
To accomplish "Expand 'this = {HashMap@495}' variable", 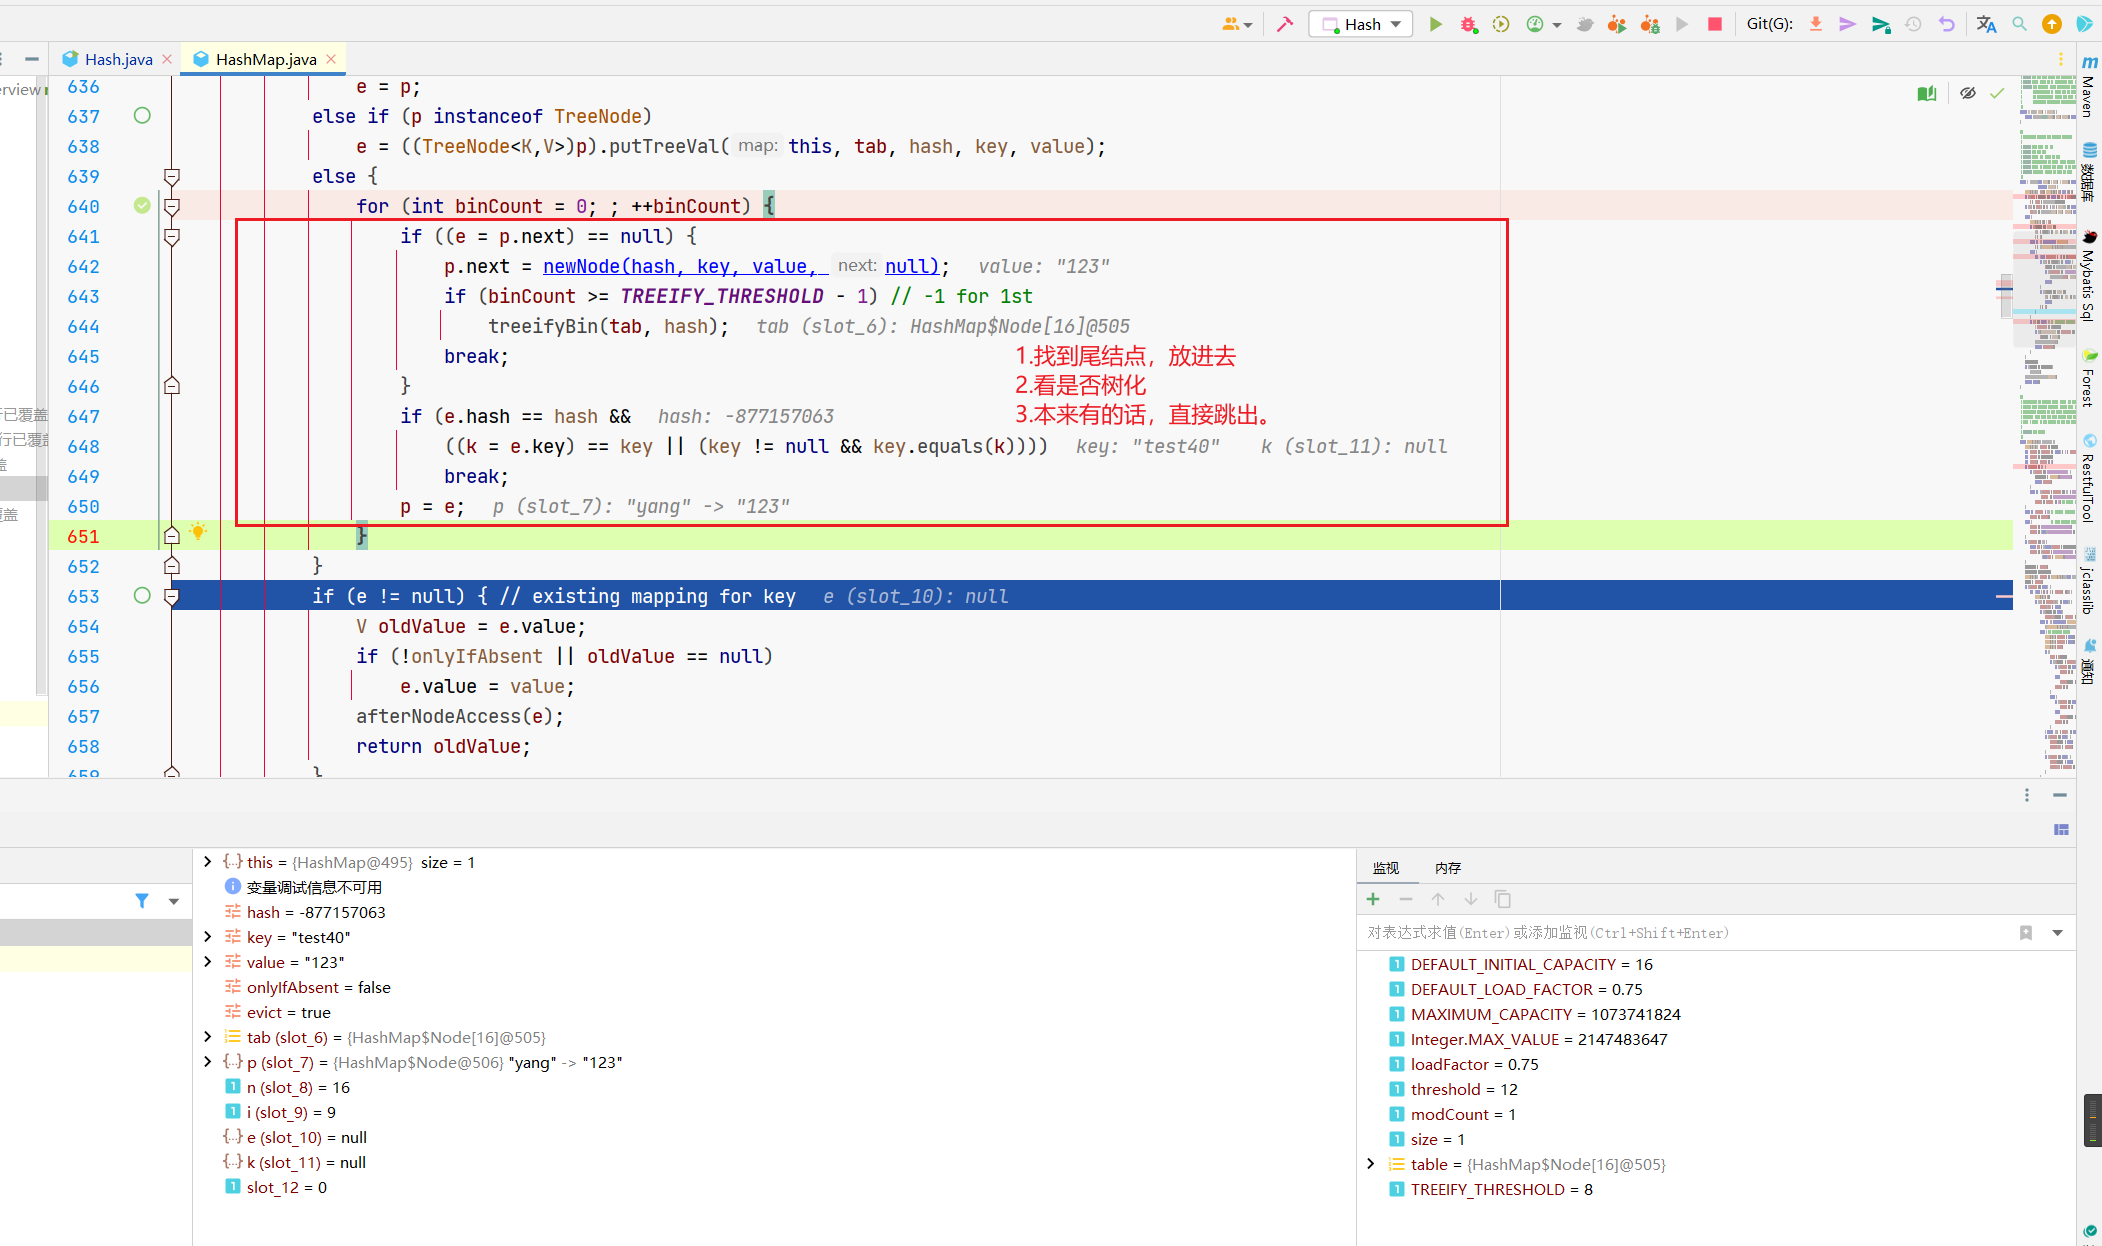I will 207,862.
